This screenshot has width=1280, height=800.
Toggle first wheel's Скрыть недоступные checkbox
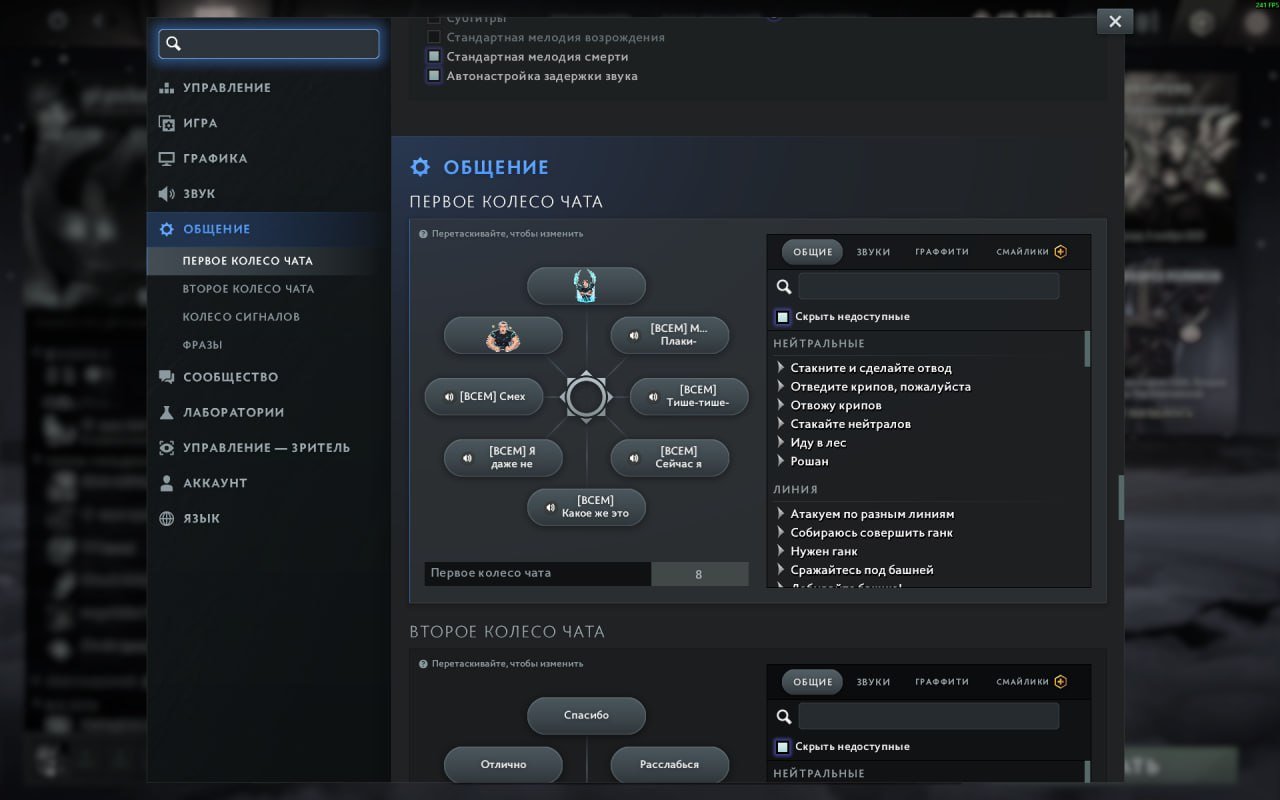[783, 317]
